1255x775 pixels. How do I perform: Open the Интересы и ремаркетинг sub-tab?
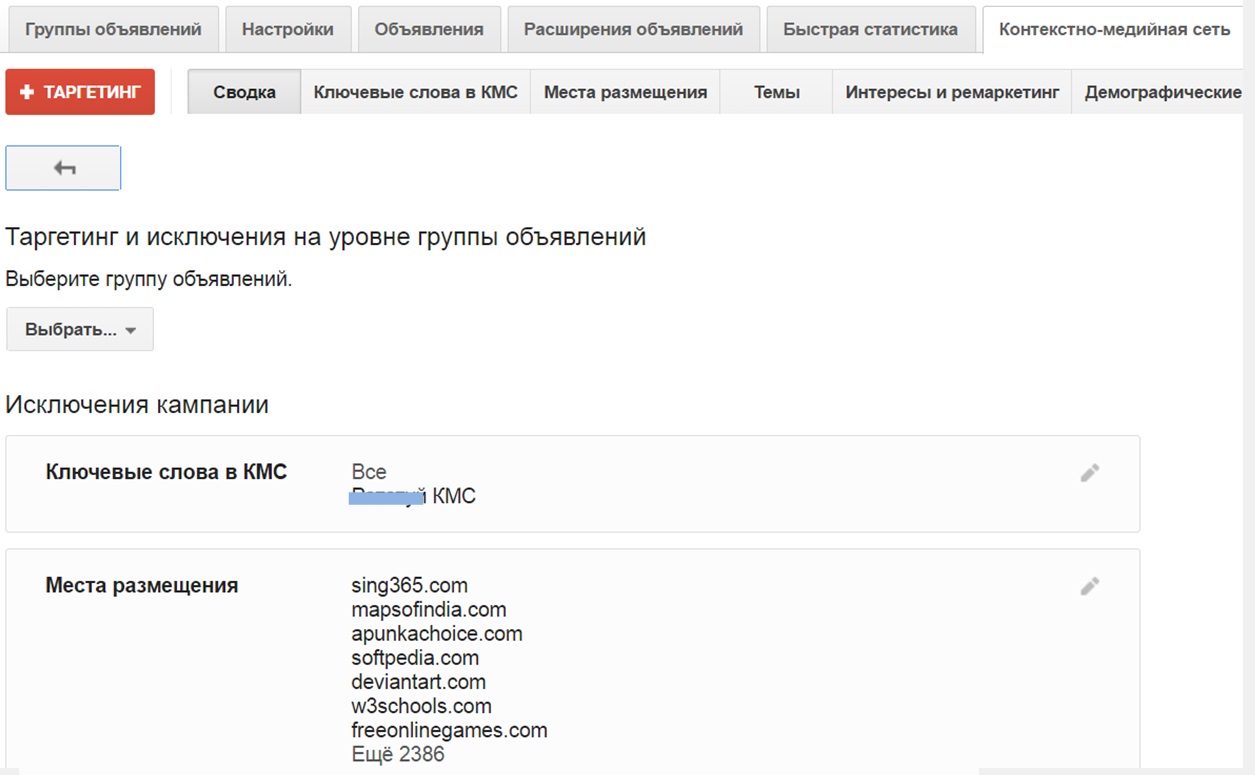tap(951, 92)
